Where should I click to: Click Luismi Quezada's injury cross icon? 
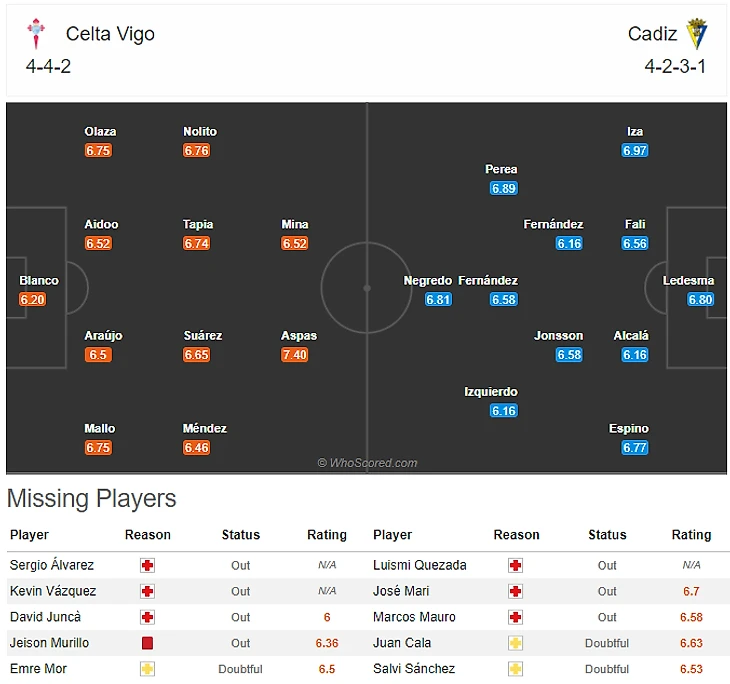516,565
